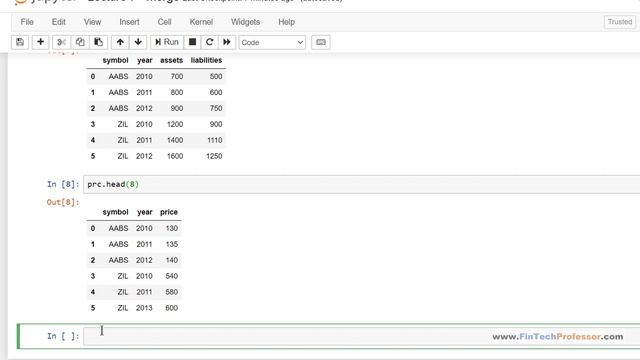The image size is (640, 360).
Task: Click the price value 540
Action: pos(171,276)
